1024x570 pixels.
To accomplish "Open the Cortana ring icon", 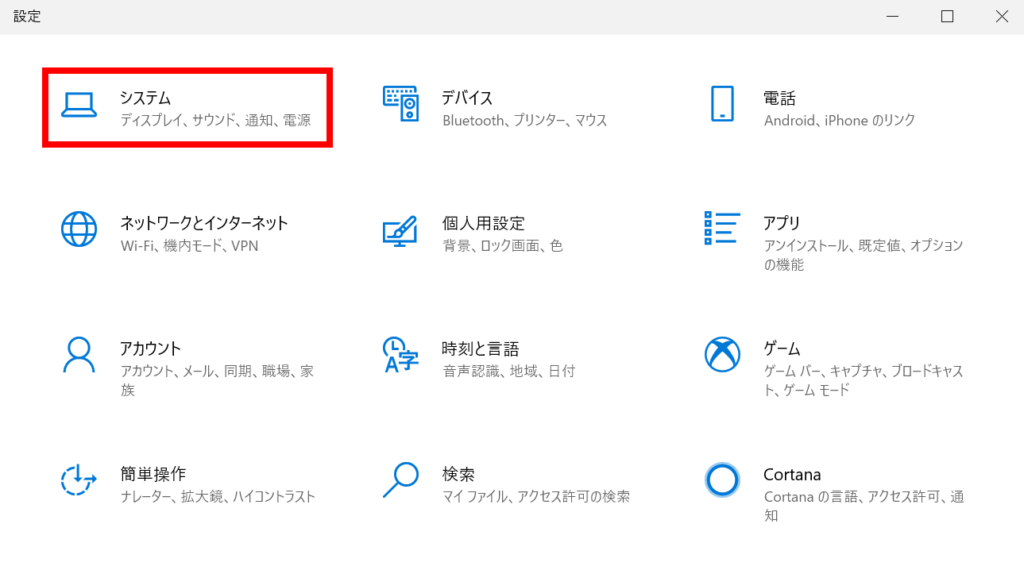I will point(722,480).
